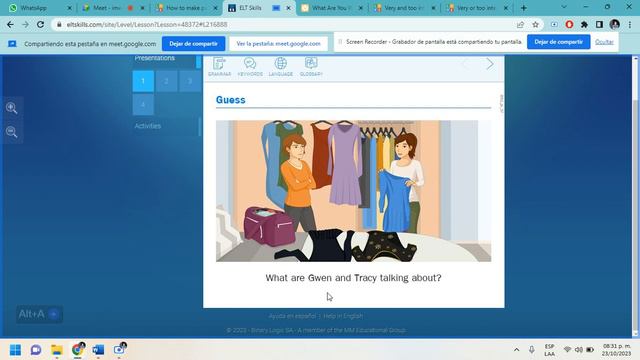Open the Glossary icon

tap(311, 67)
